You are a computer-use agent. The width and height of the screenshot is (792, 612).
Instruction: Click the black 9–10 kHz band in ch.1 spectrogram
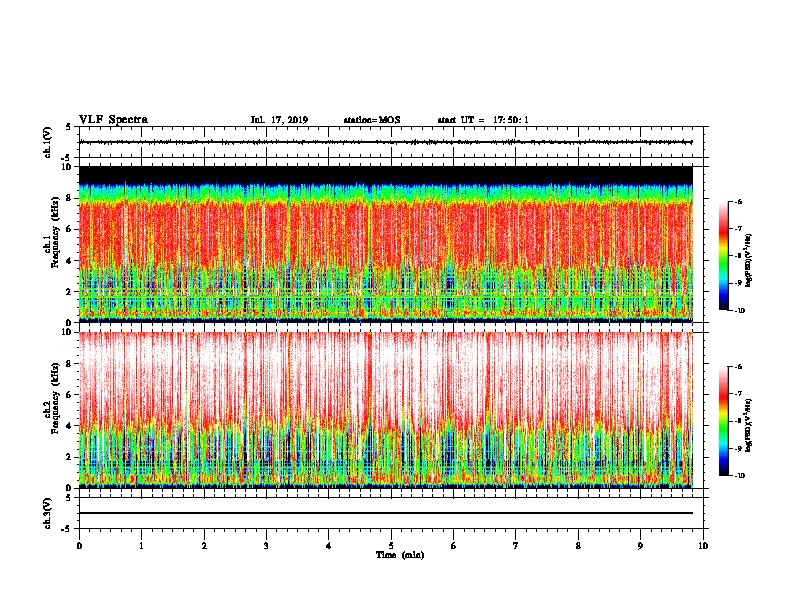tap(386, 174)
